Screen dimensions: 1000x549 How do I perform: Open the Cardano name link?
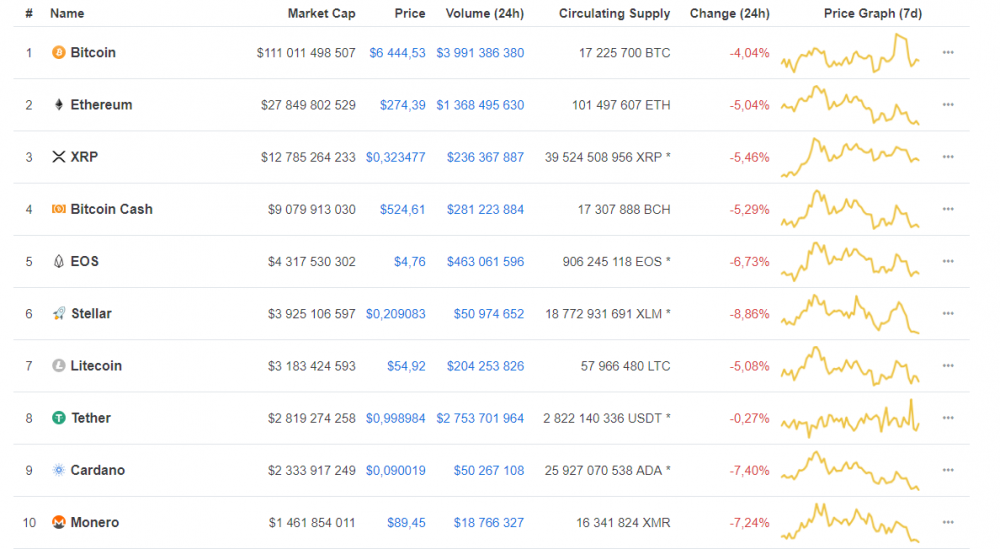coord(97,471)
